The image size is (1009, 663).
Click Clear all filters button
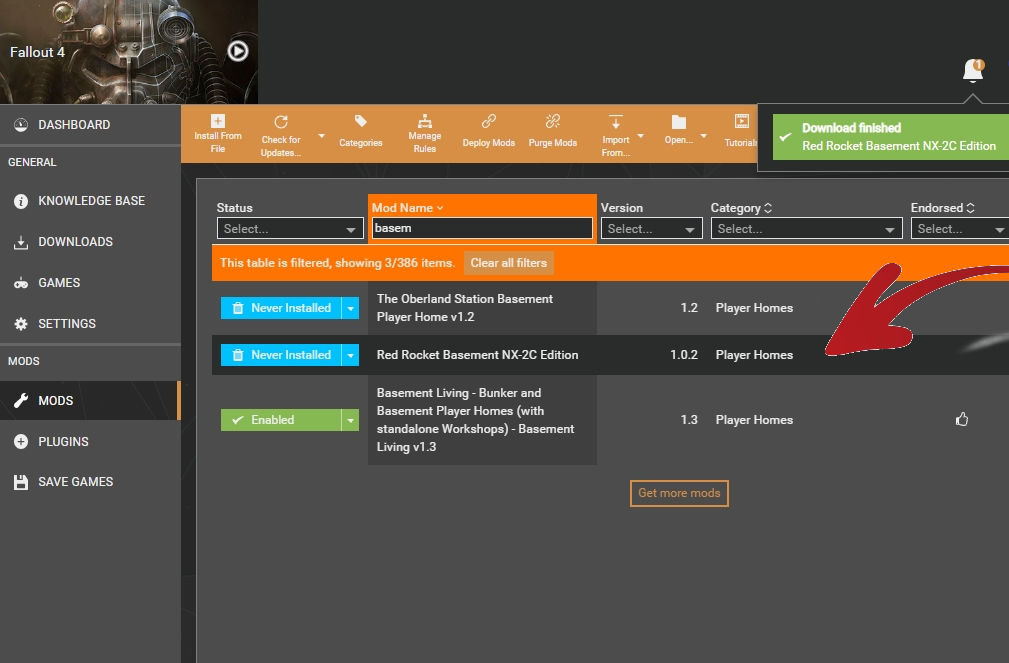click(508, 263)
